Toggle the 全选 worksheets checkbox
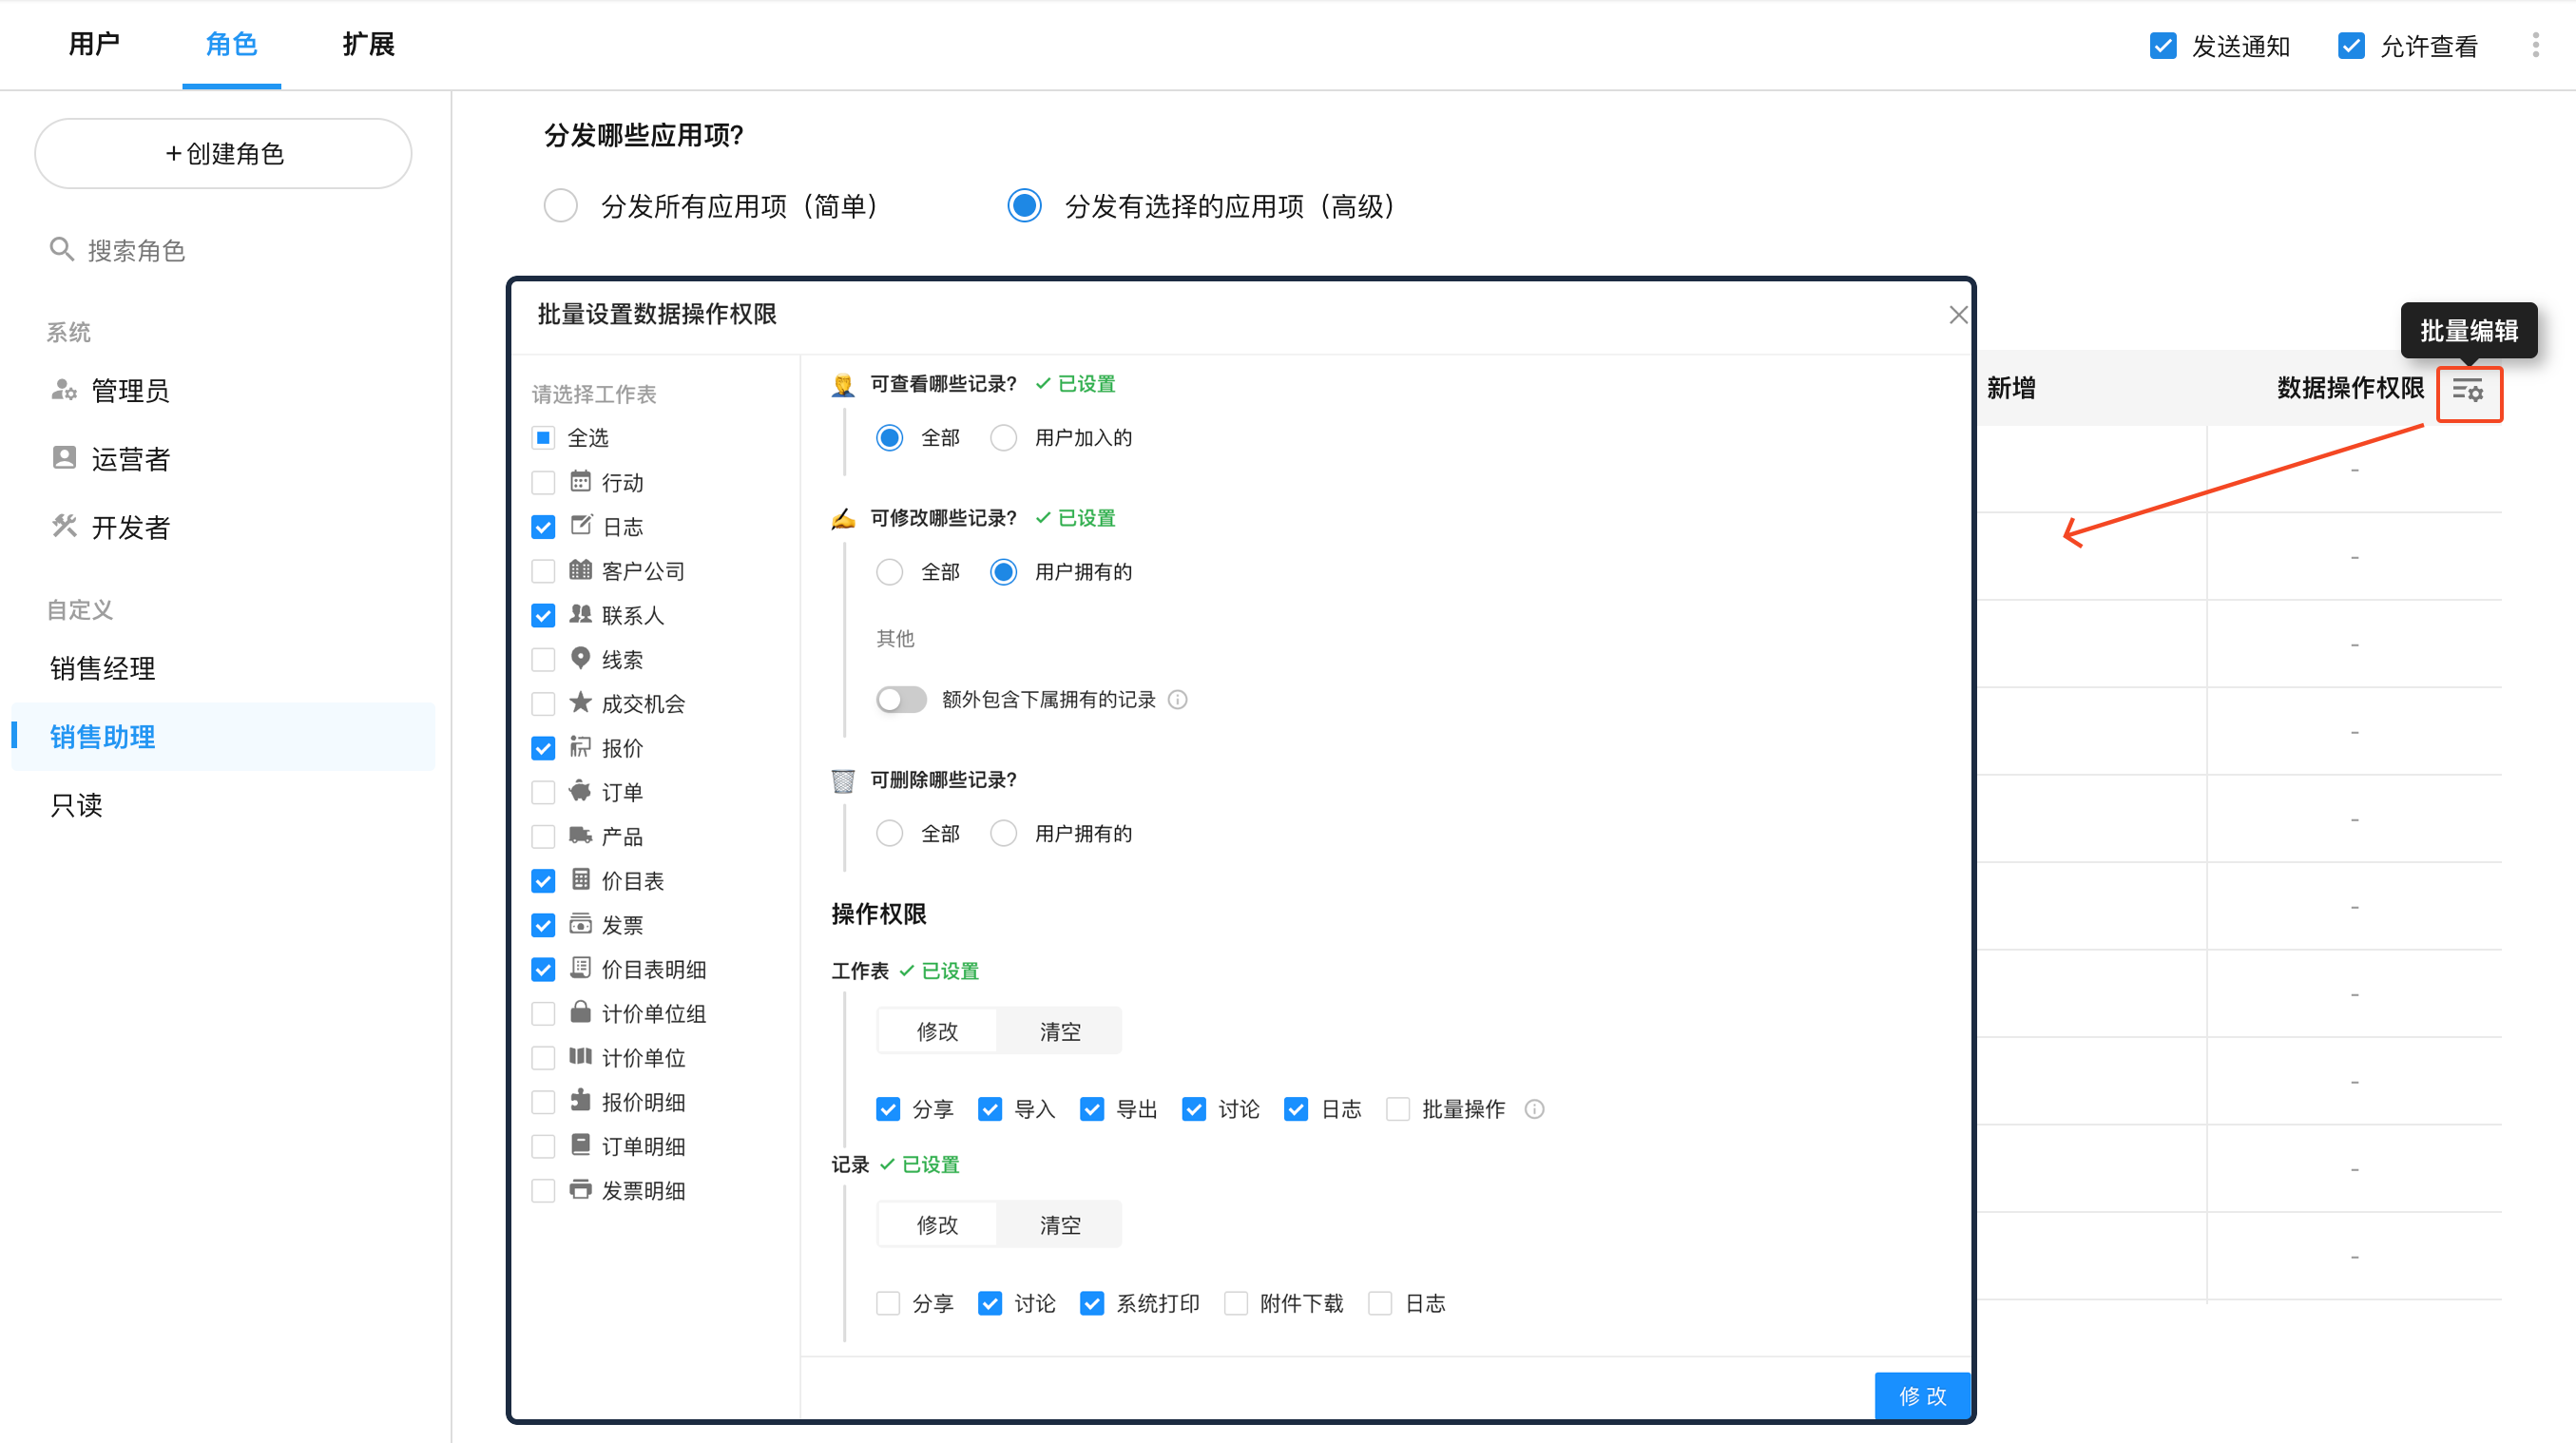The width and height of the screenshot is (2576, 1443). 543,437
